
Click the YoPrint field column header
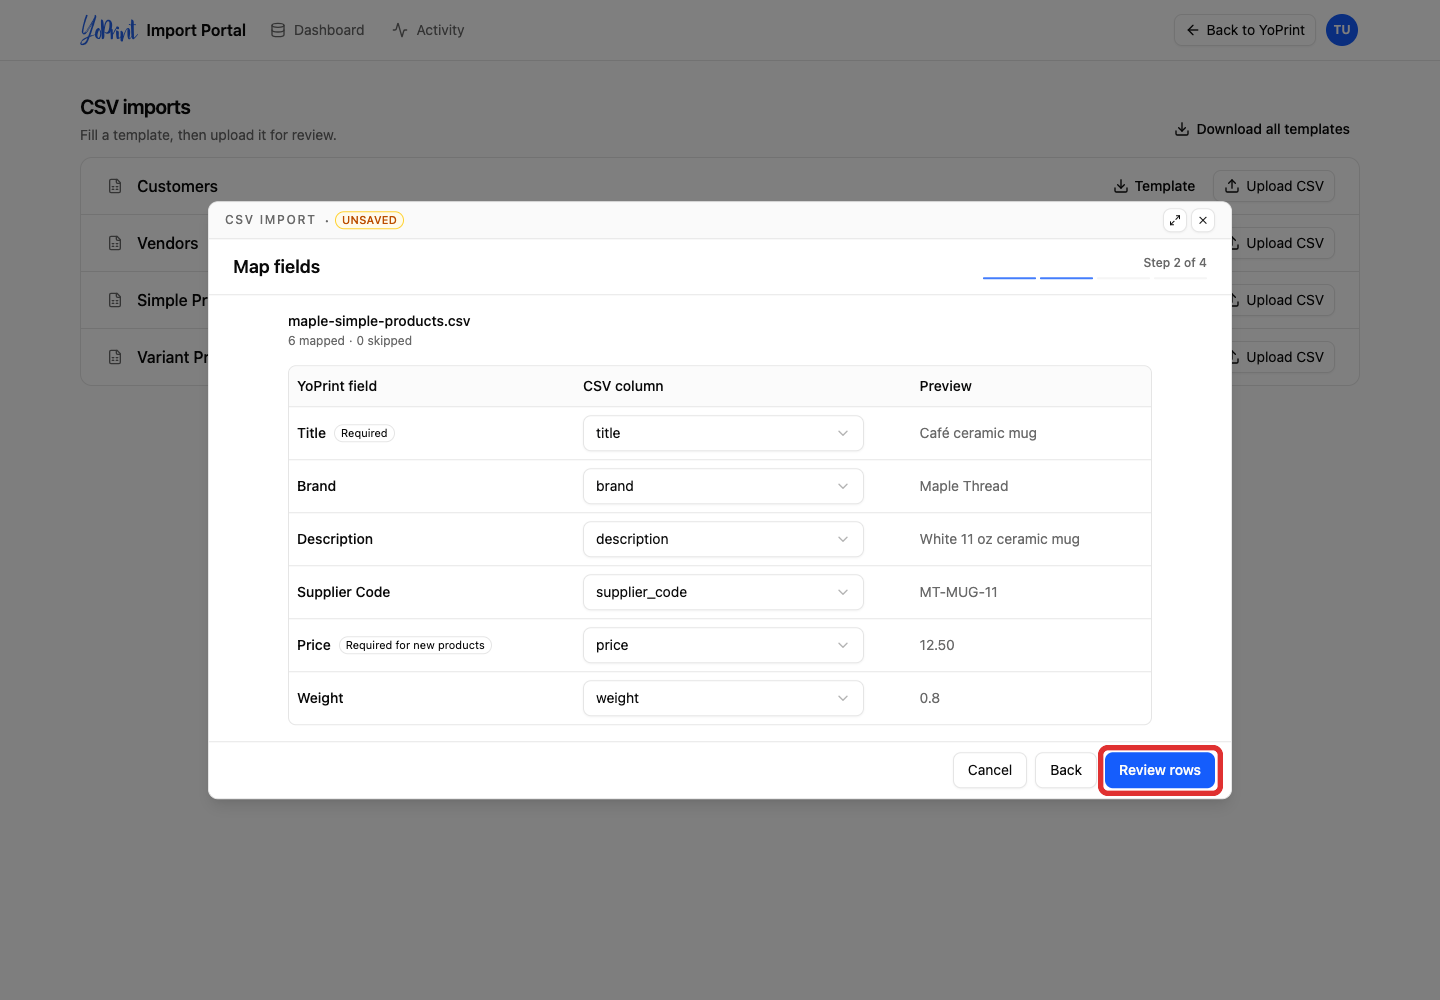pos(337,386)
